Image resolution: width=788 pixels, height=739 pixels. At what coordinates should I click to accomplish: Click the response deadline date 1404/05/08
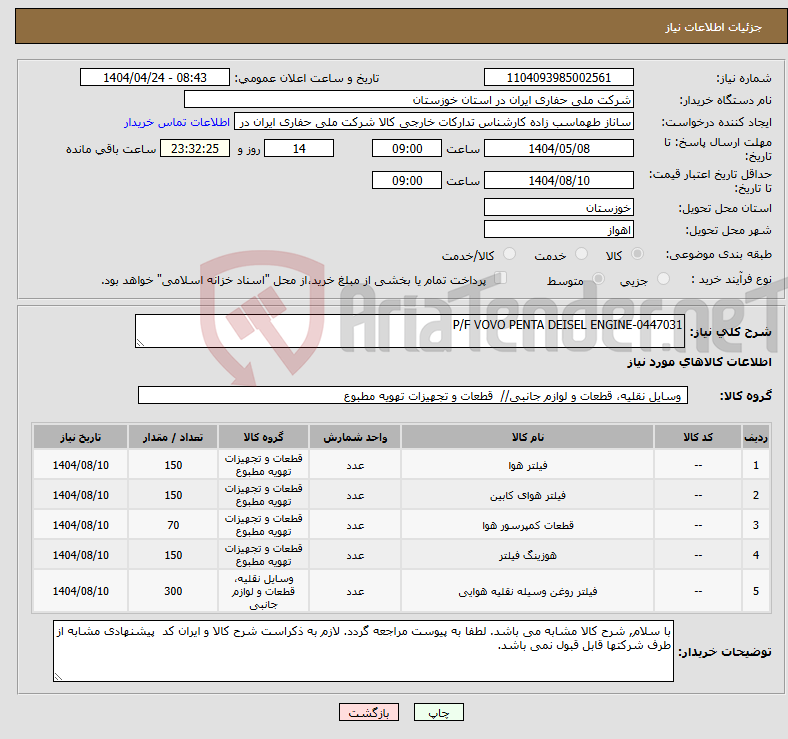click(558, 148)
